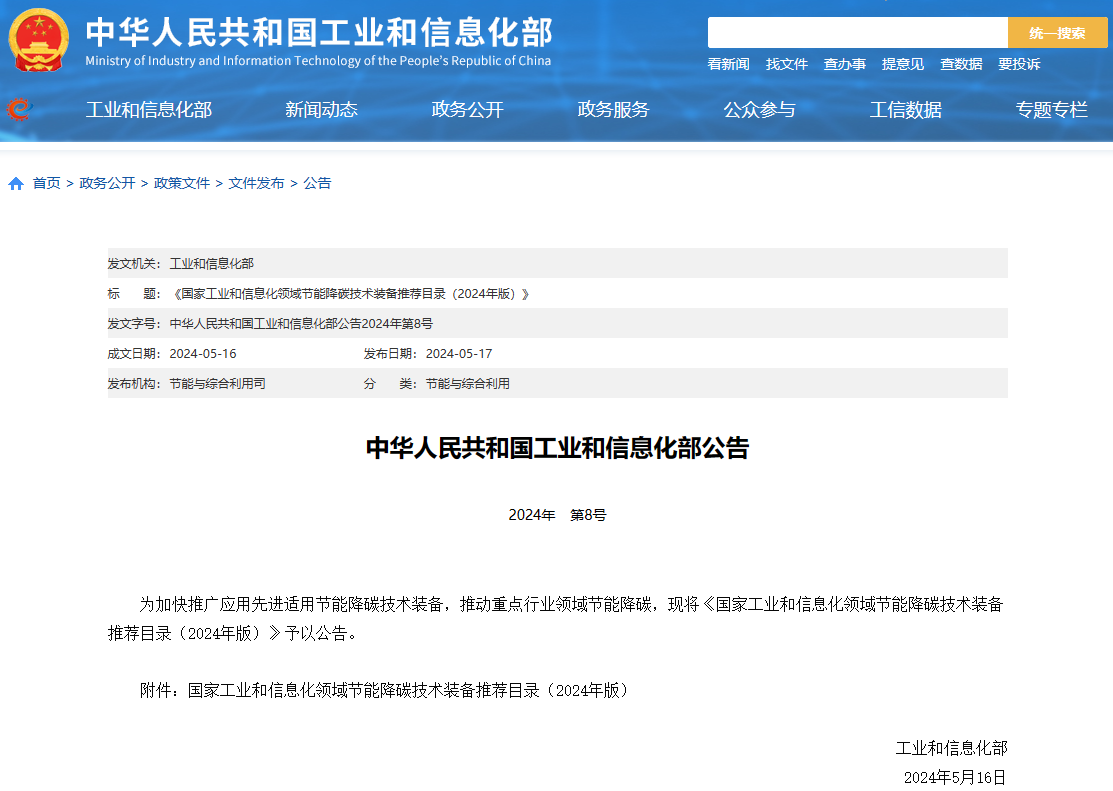Image resolution: width=1113 pixels, height=791 pixels.
Task: Select 工信数据 navigation menu item
Action: coord(905,110)
